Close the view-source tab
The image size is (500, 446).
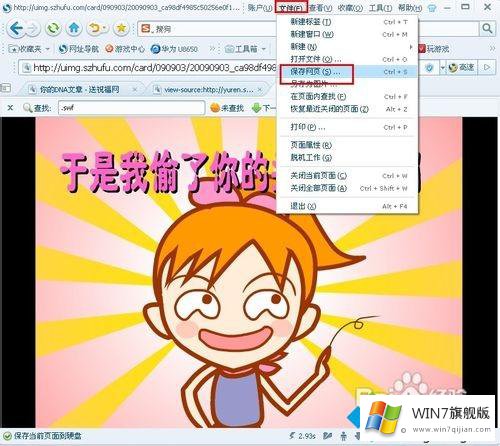pos(260,89)
